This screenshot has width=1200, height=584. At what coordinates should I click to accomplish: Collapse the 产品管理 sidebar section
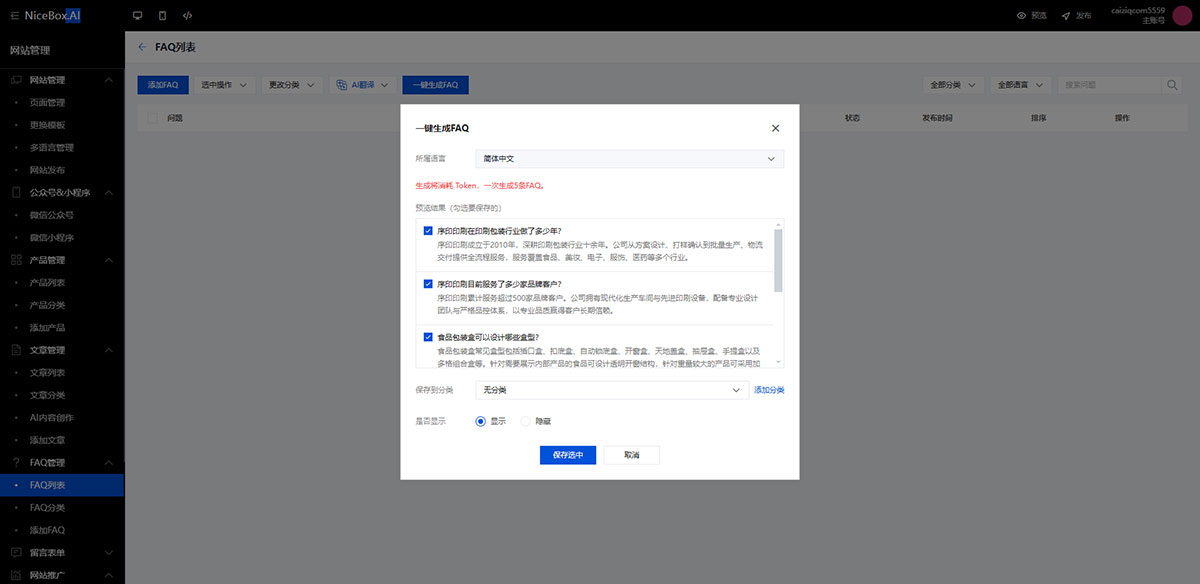click(x=109, y=260)
